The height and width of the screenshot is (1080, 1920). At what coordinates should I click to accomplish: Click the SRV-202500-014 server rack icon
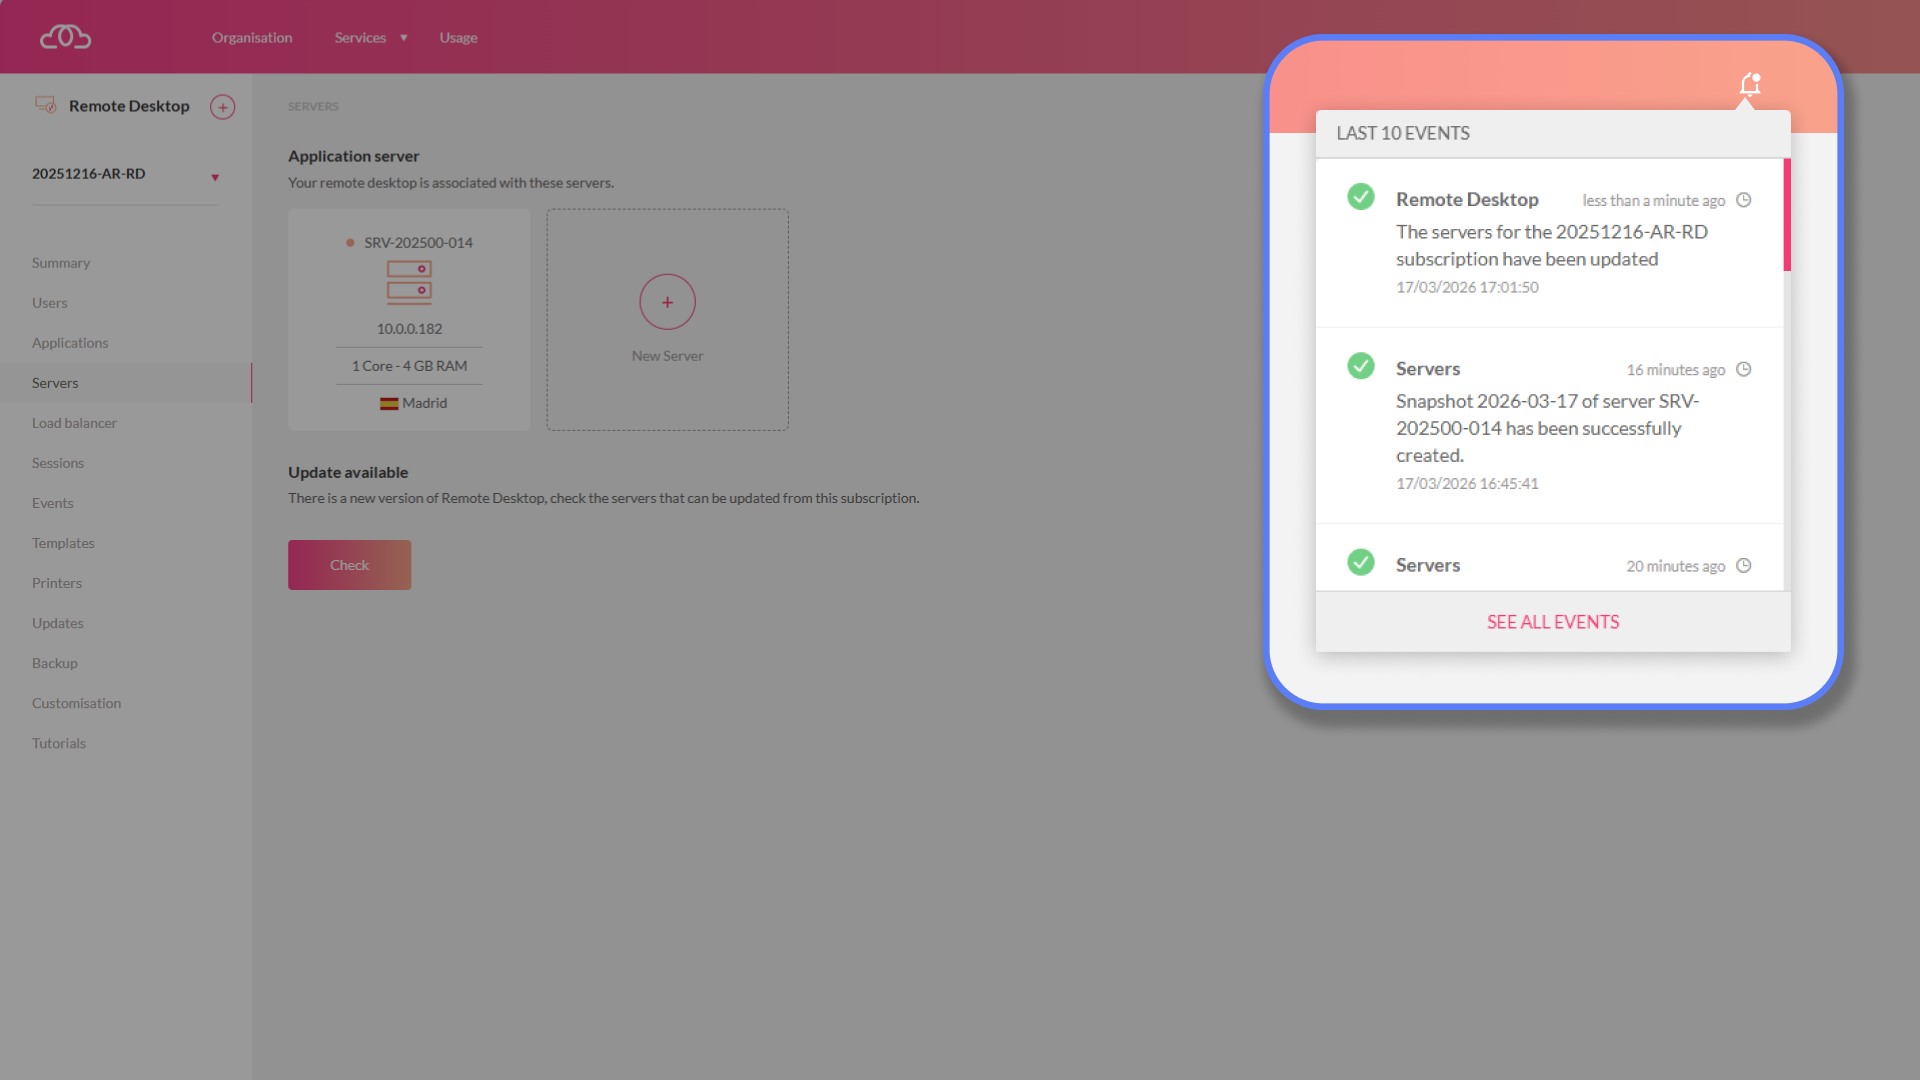409,282
